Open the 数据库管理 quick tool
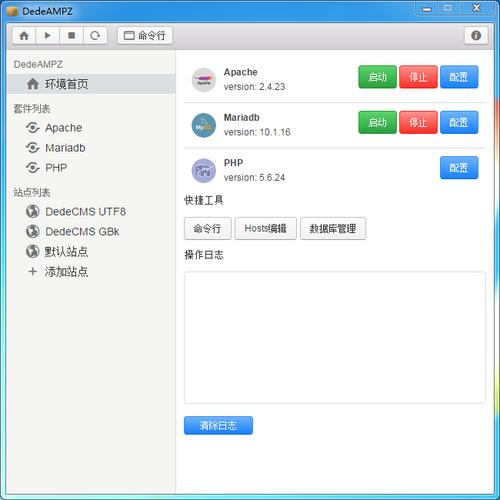This screenshot has width=500, height=500. coord(333,228)
